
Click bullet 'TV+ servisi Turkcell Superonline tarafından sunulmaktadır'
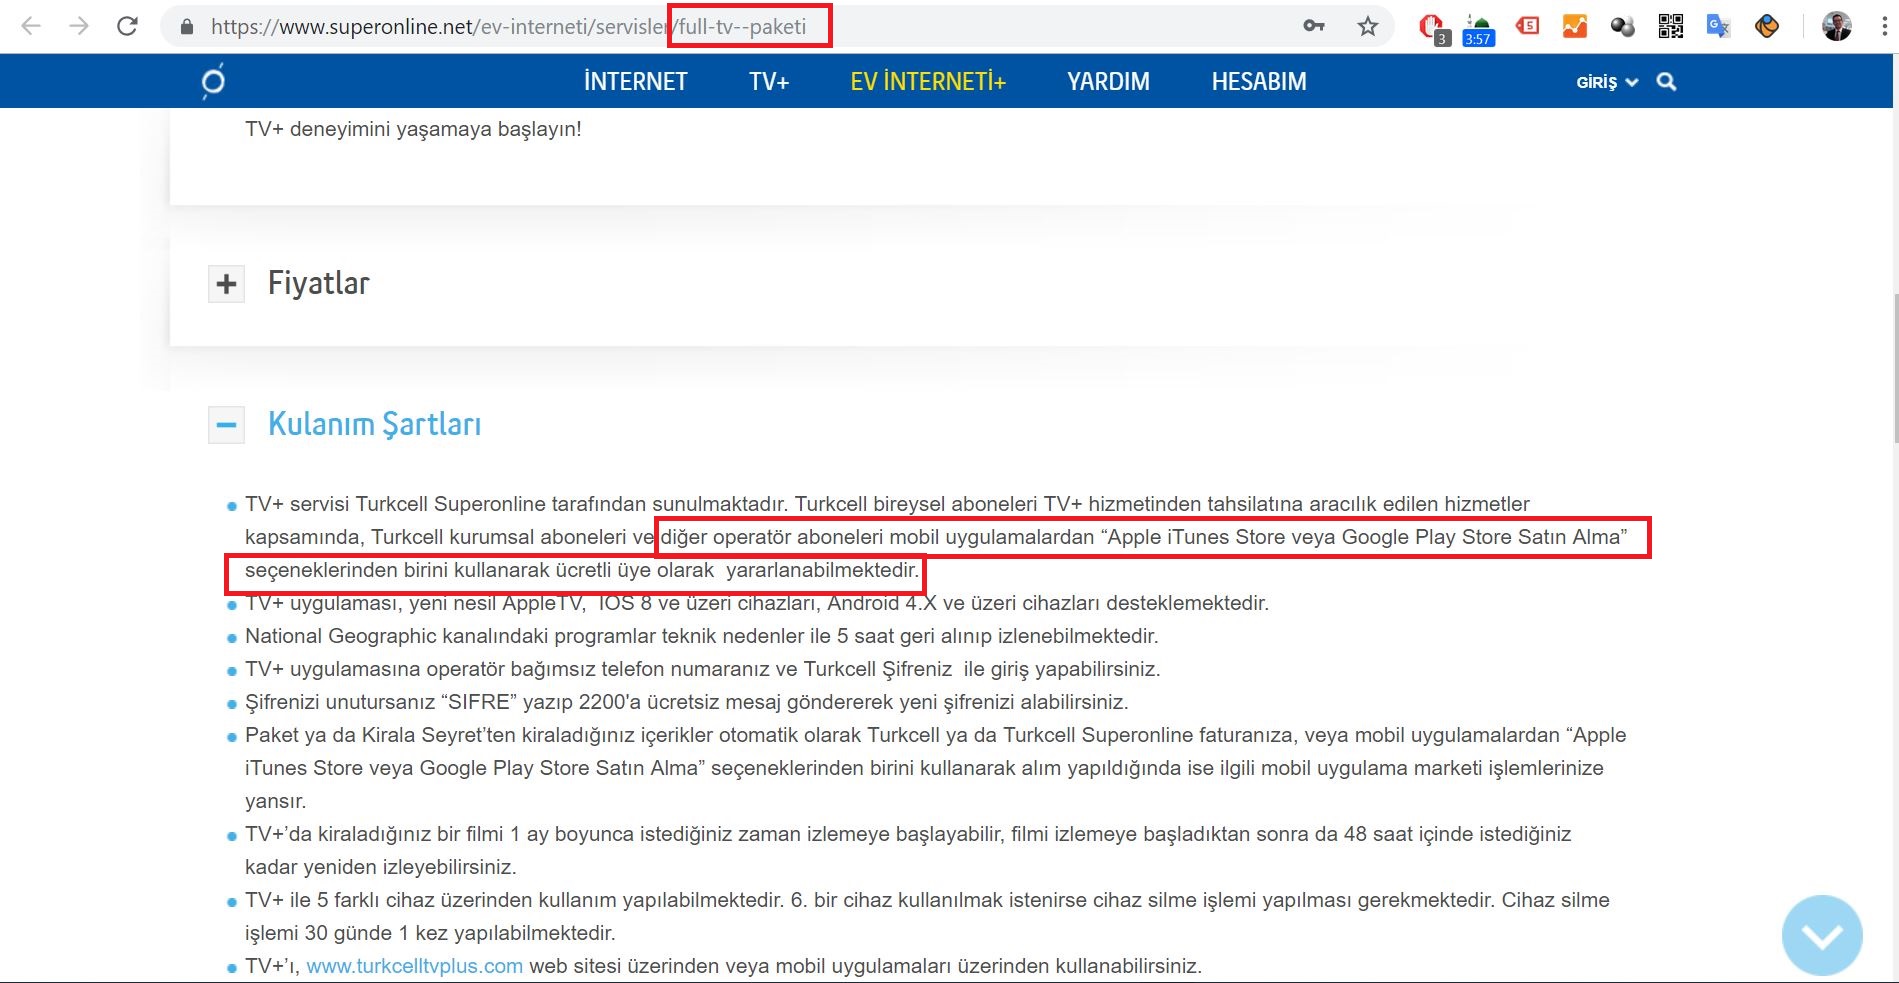tap(936, 537)
